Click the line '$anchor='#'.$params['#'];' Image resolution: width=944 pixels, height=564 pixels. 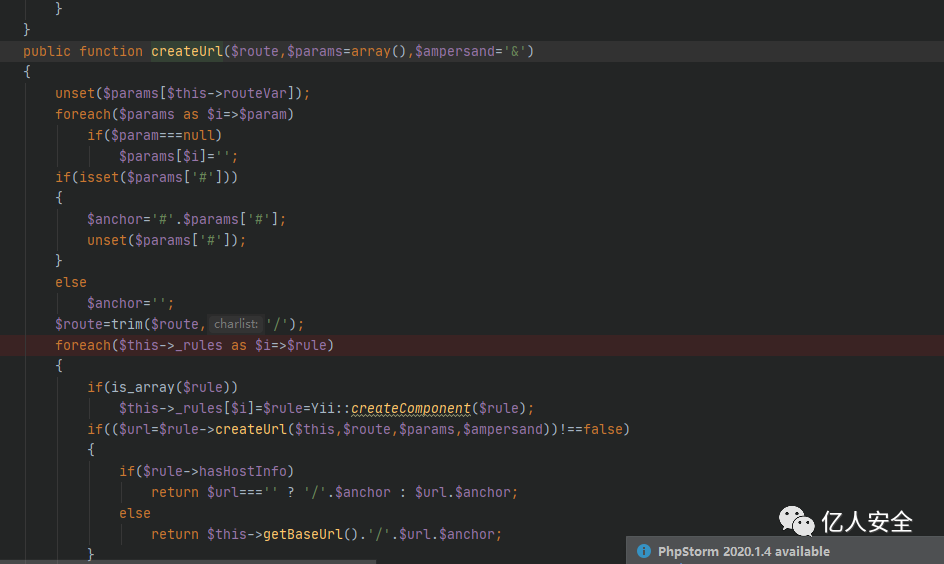tap(187, 219)
